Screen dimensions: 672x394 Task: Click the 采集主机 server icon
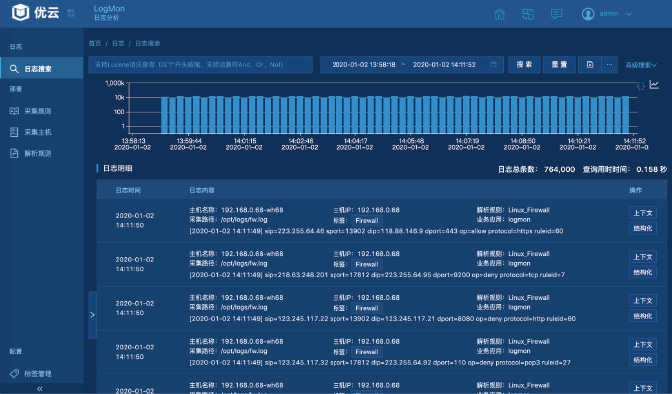14,132
